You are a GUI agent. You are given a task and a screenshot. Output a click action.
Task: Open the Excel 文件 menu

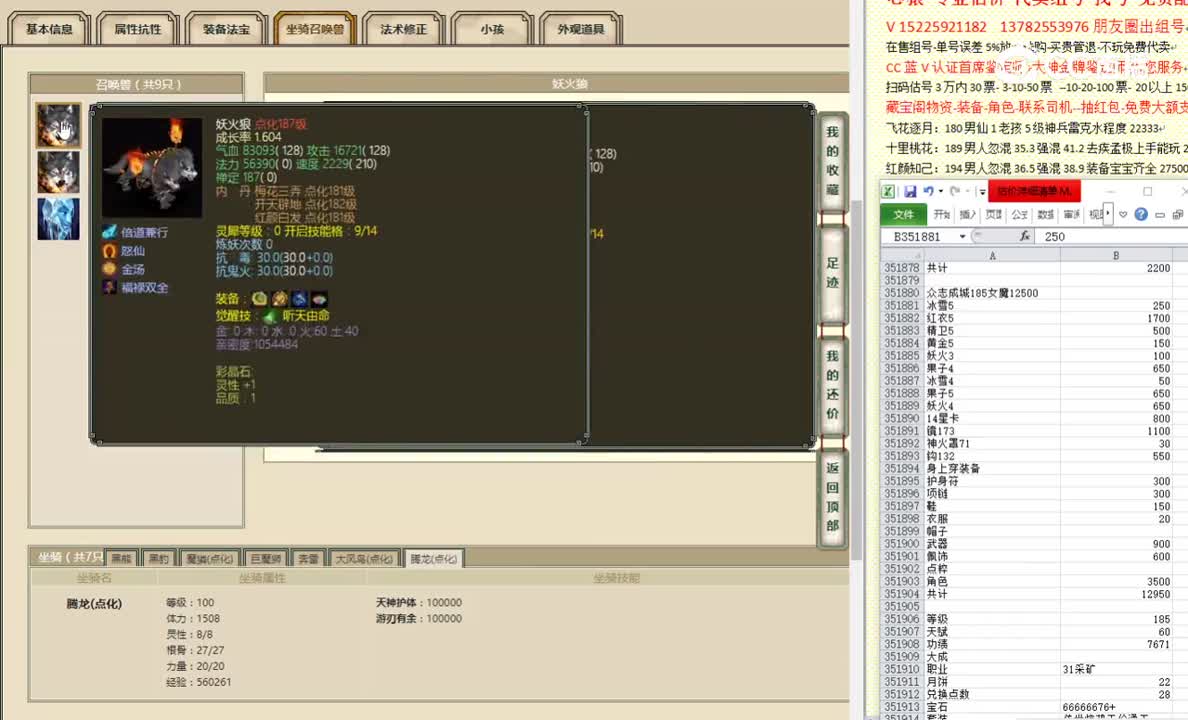(903, 214)
